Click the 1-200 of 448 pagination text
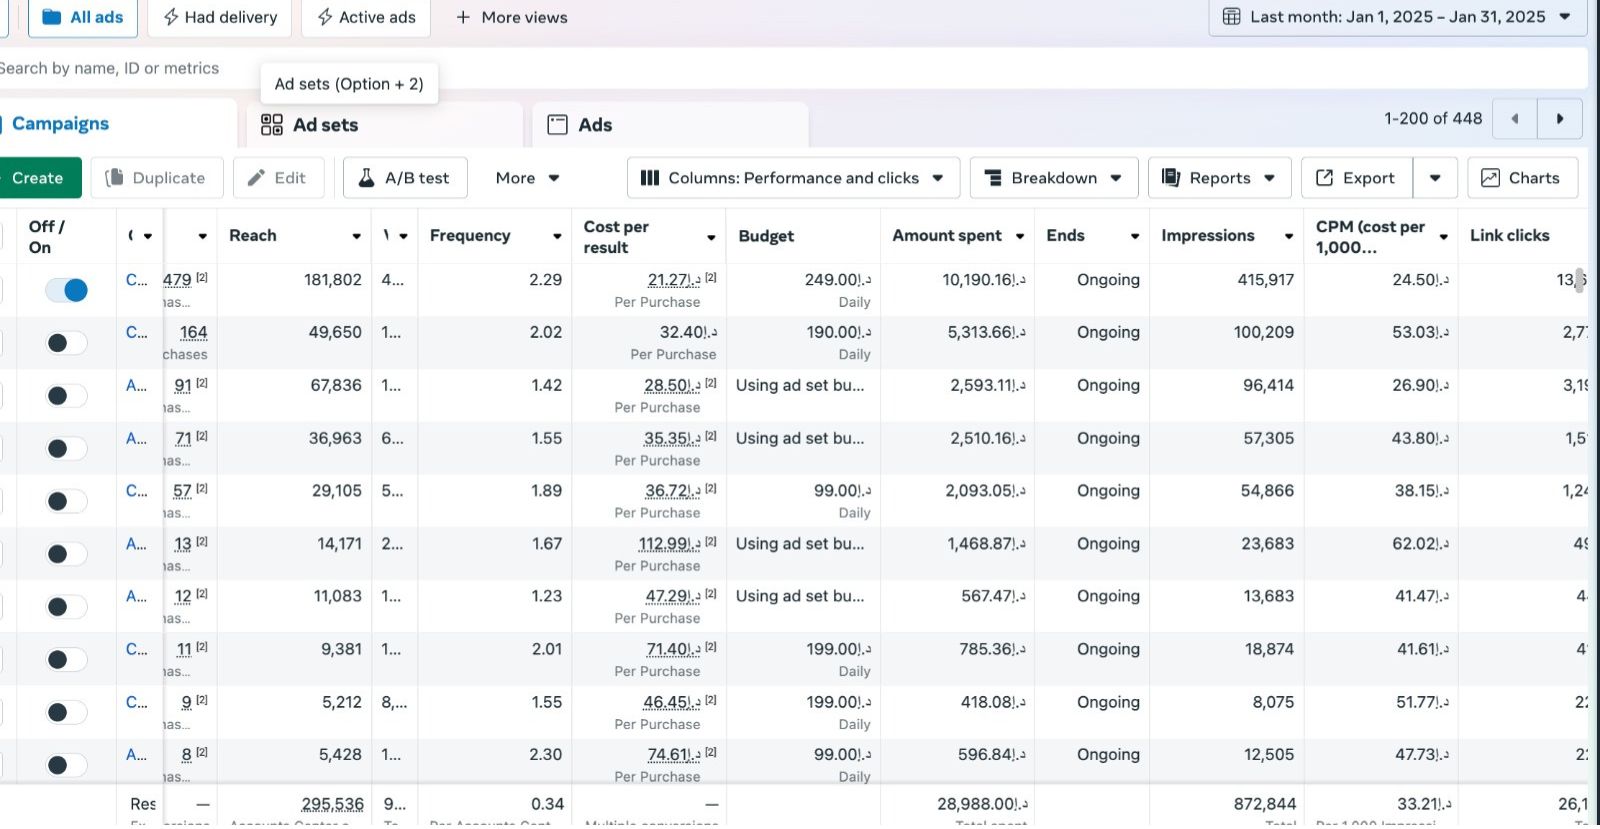Viewport: 1600px width, 829px height. click(1433, 119)
